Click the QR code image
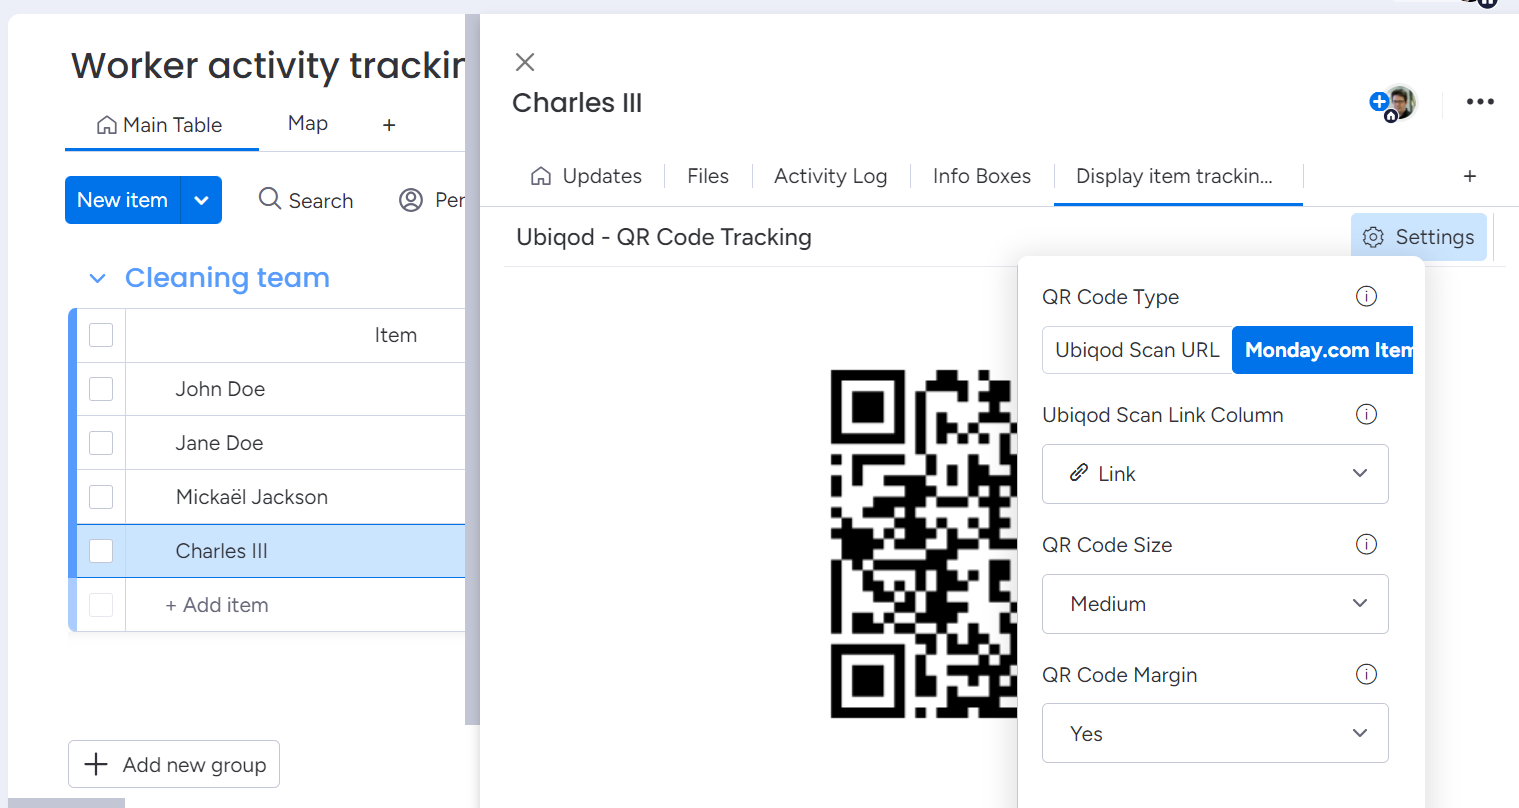 (924, 543)
